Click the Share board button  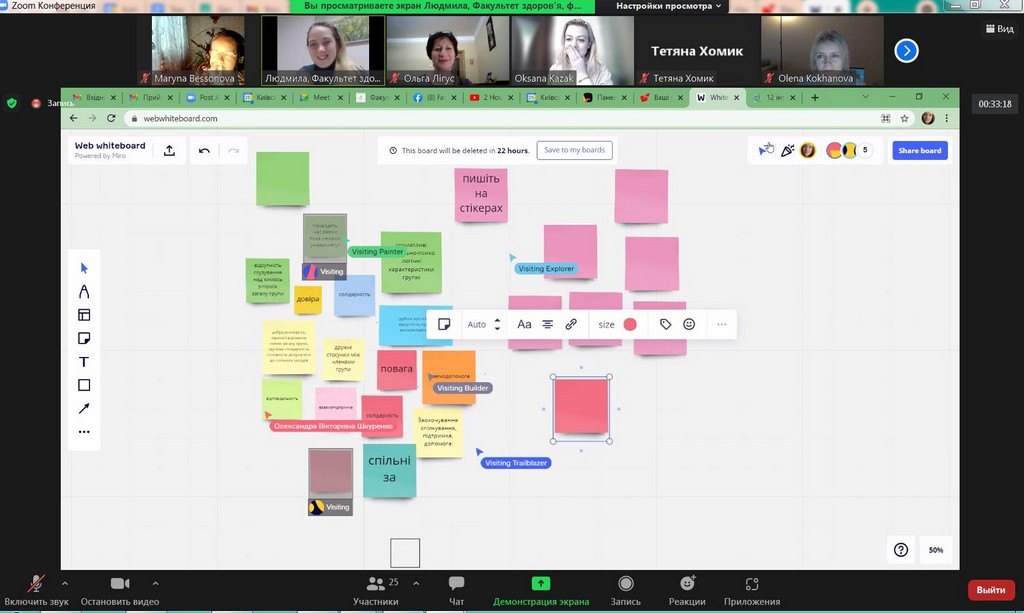tap(919, 150)
